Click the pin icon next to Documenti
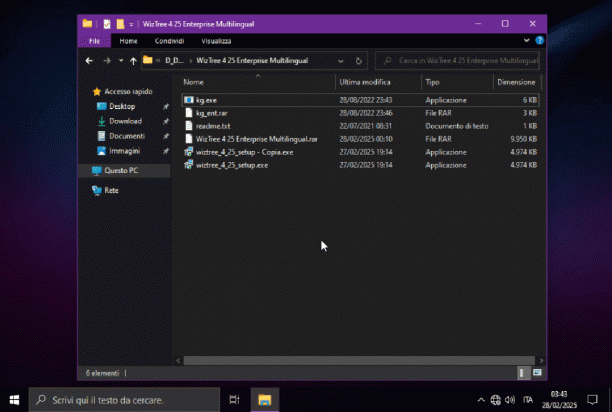This screenshot has width=612, height=412. point(165,136)
